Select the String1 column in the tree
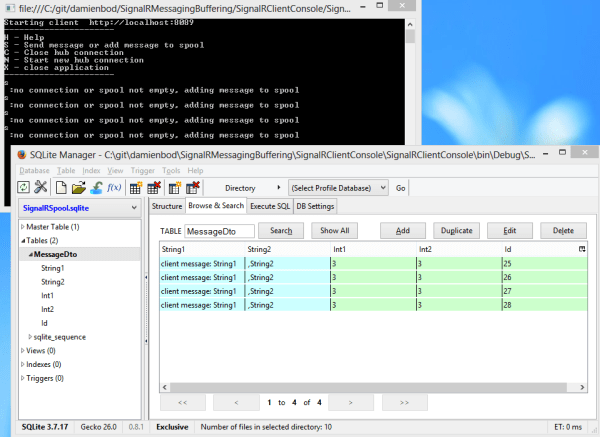The width and height of the screenshot is (600, 437). pyautogui.click(x=52, y=268)
